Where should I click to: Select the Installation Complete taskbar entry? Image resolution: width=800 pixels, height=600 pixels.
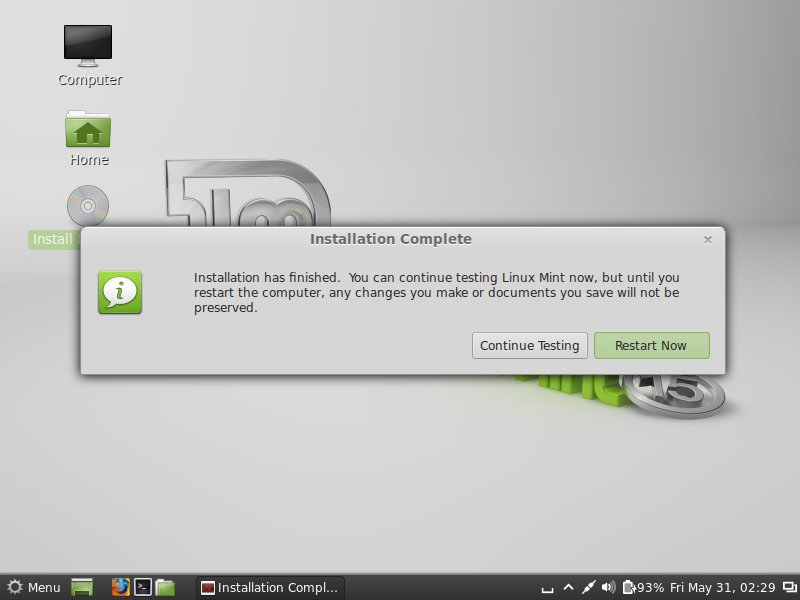pyautogui.click(x=269, y=587)
